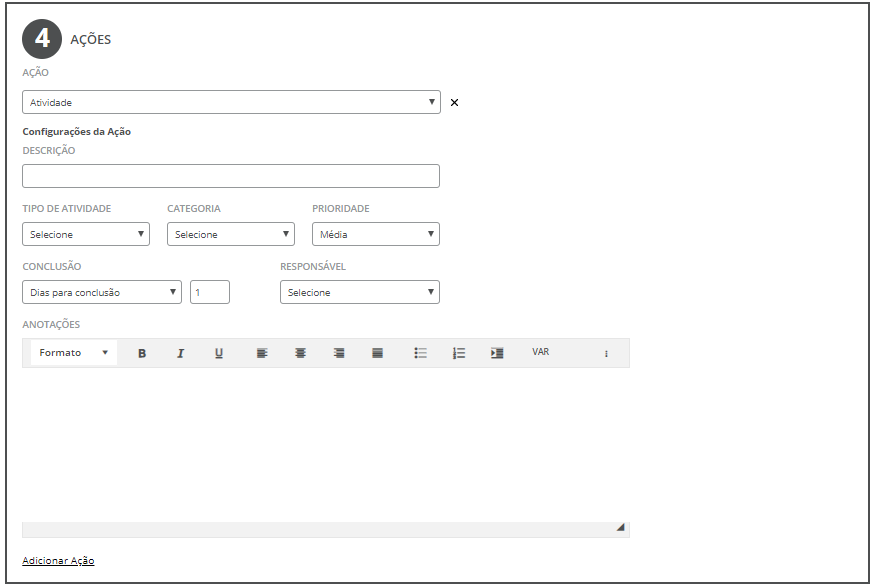Insert a variable using VAR button
This screenshot has width=874, height=587.
point(541,352)
